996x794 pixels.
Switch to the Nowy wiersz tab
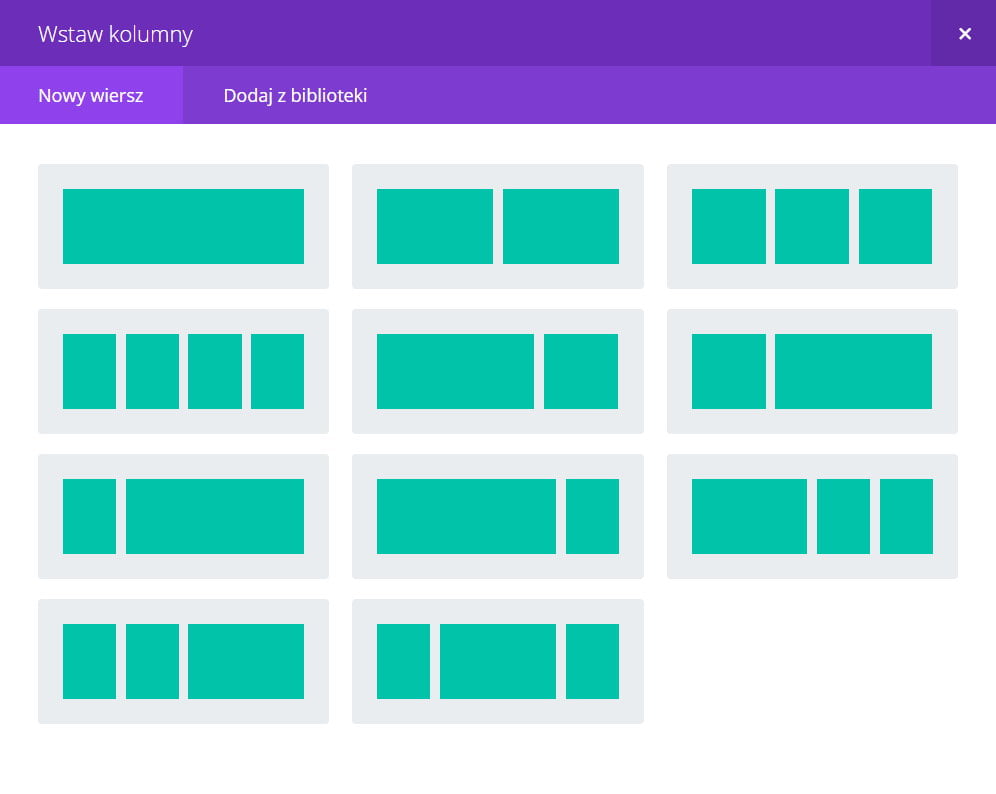(91, 96)
